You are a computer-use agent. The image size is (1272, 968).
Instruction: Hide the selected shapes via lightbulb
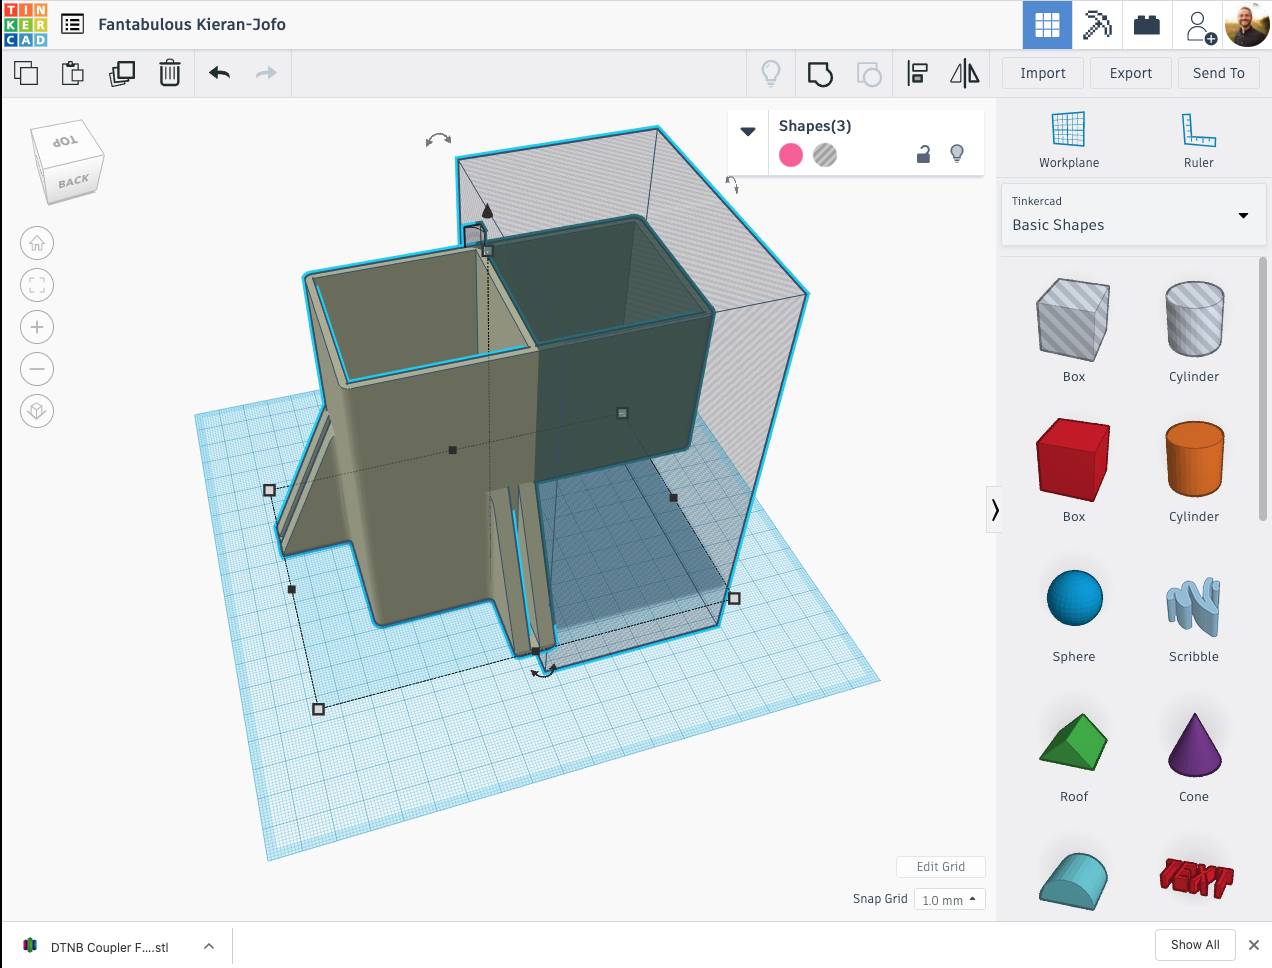957,154
